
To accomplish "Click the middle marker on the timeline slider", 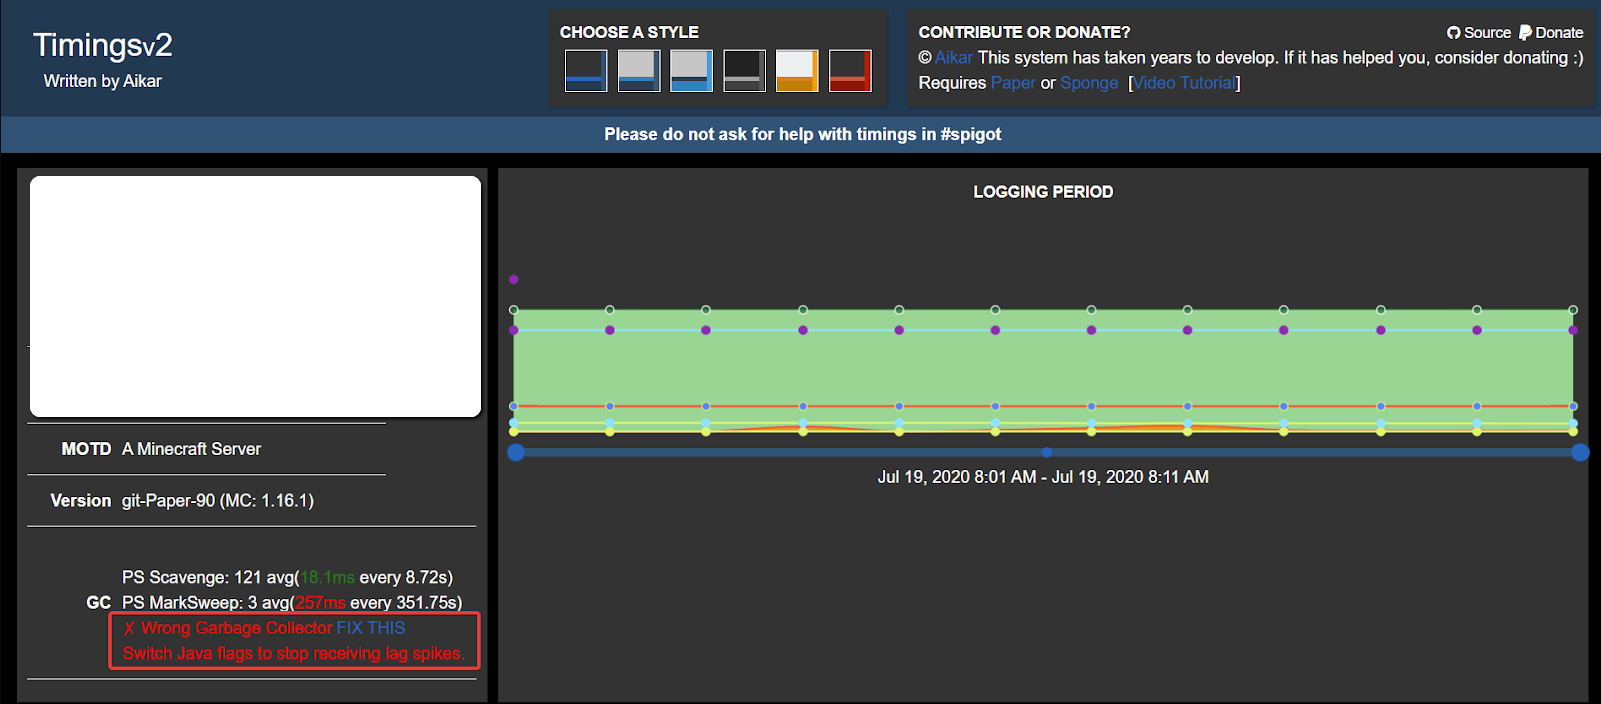I will (x=1047, y=452).
